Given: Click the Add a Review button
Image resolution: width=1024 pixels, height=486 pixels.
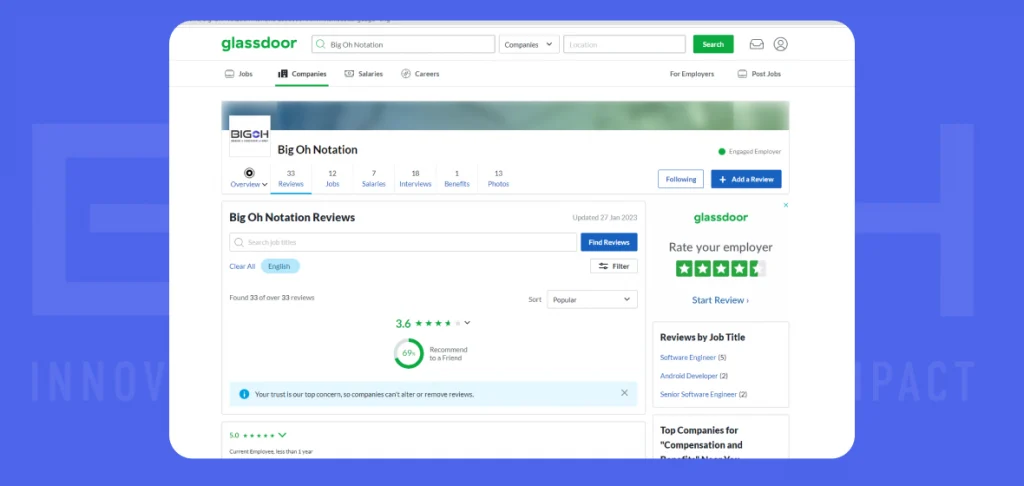Looking at the screenshot, I should (746, 179).
